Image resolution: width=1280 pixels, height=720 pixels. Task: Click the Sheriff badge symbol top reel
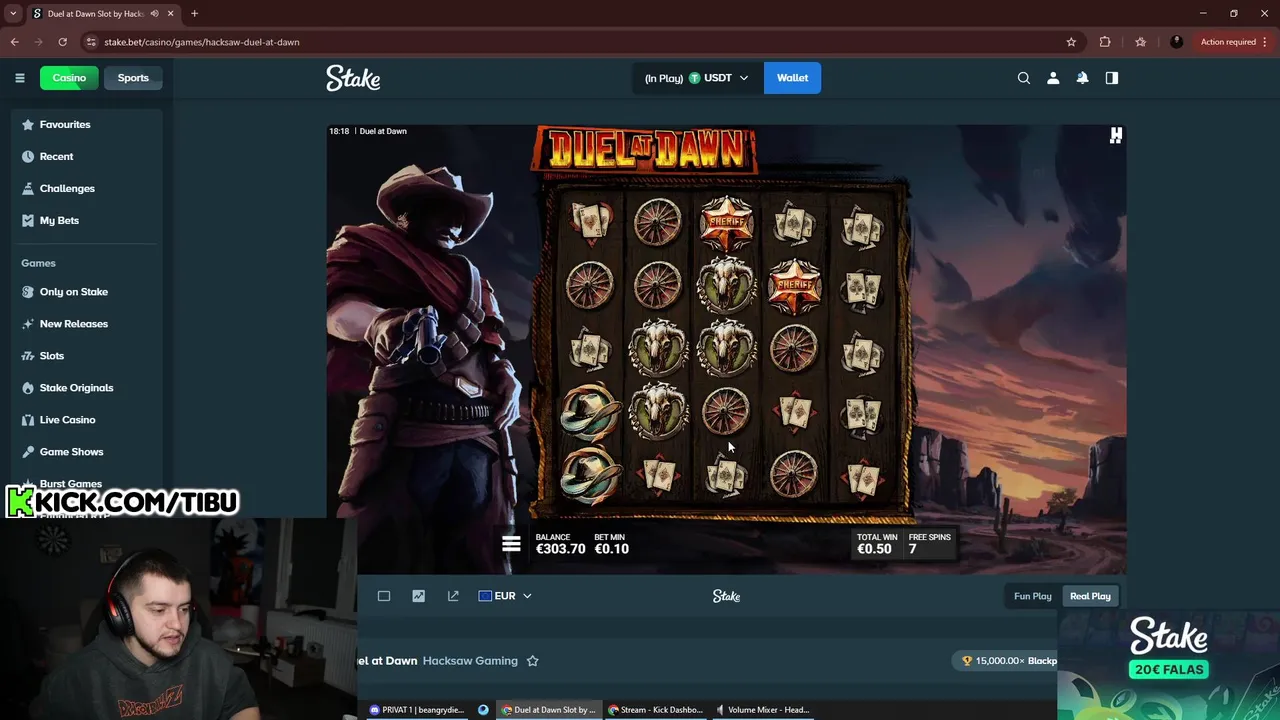tap(726, 222)
